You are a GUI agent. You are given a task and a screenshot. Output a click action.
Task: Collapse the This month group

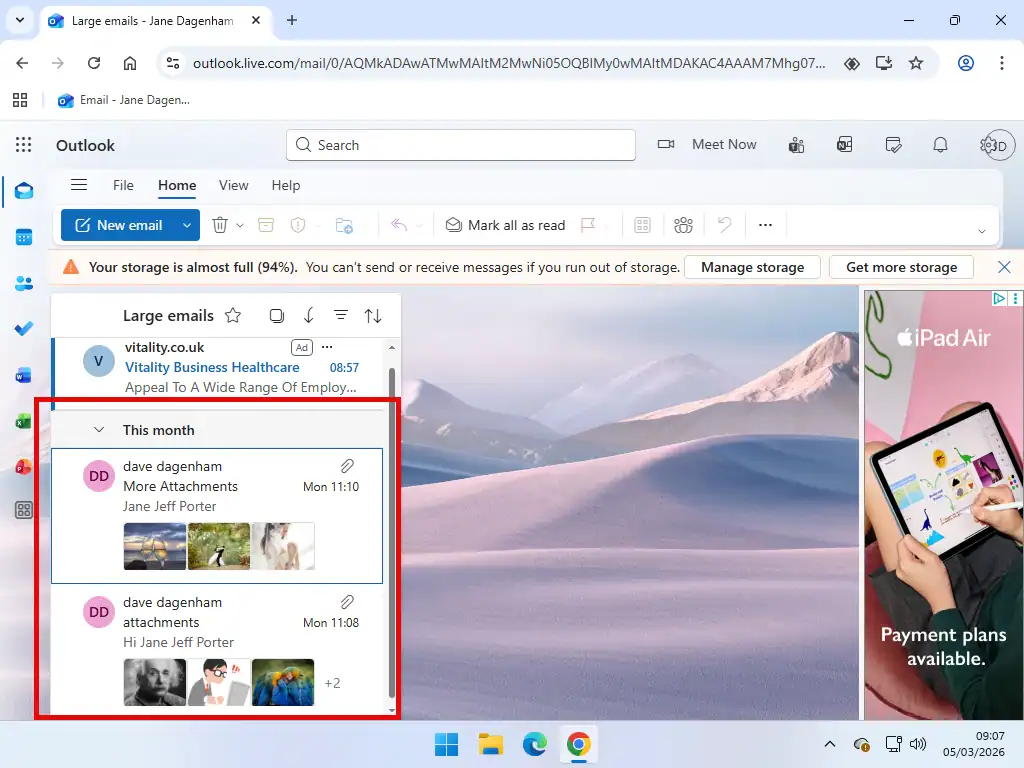tap(98, 429)
